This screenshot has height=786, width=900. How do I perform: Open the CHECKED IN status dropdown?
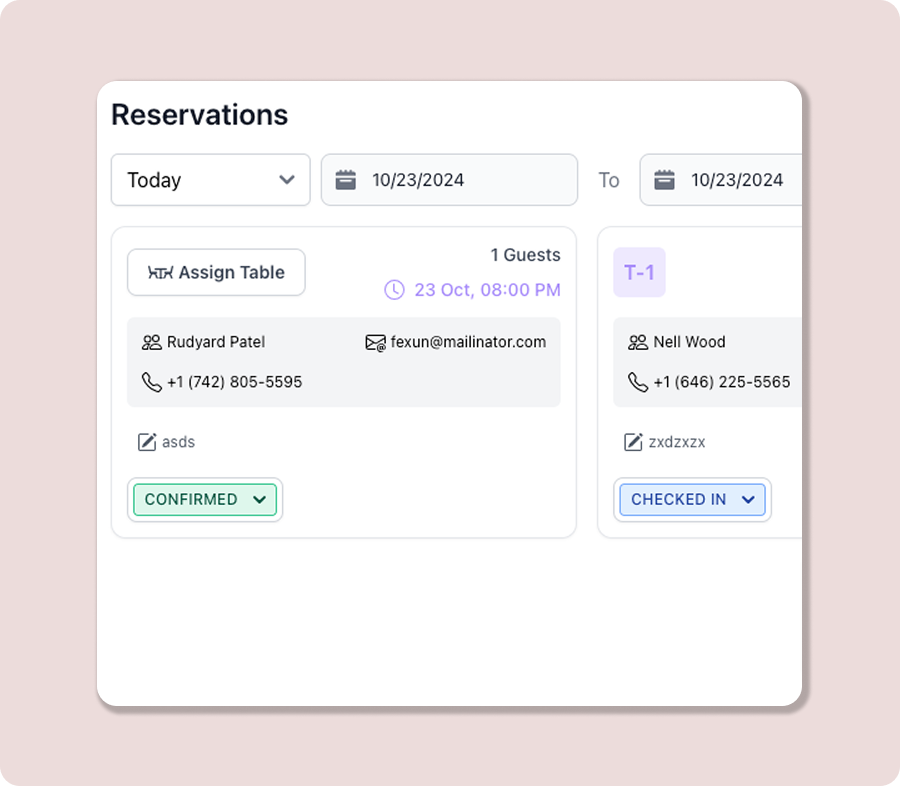point(692,500)
